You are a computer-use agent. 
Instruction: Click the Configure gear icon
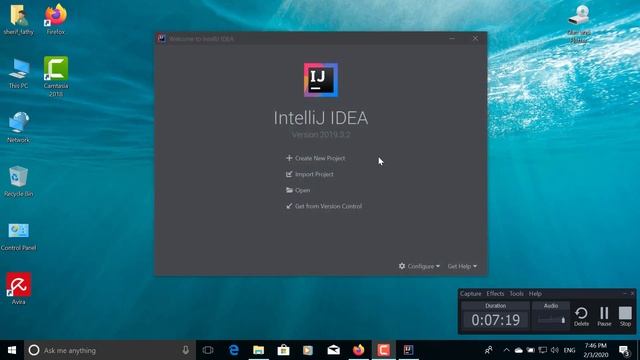coord(402,266)
